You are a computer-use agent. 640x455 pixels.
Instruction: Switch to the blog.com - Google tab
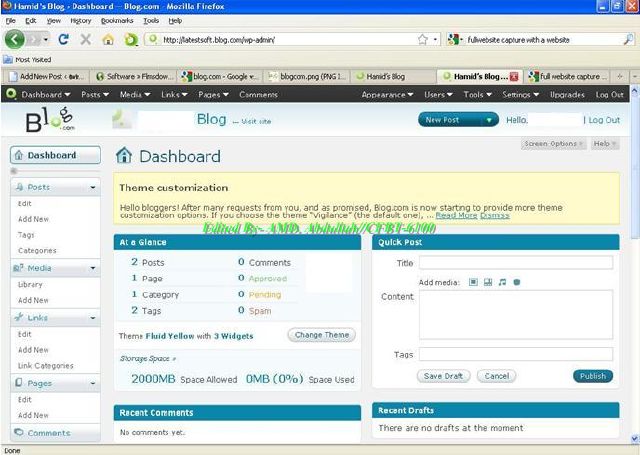click(x=220, y=76)
